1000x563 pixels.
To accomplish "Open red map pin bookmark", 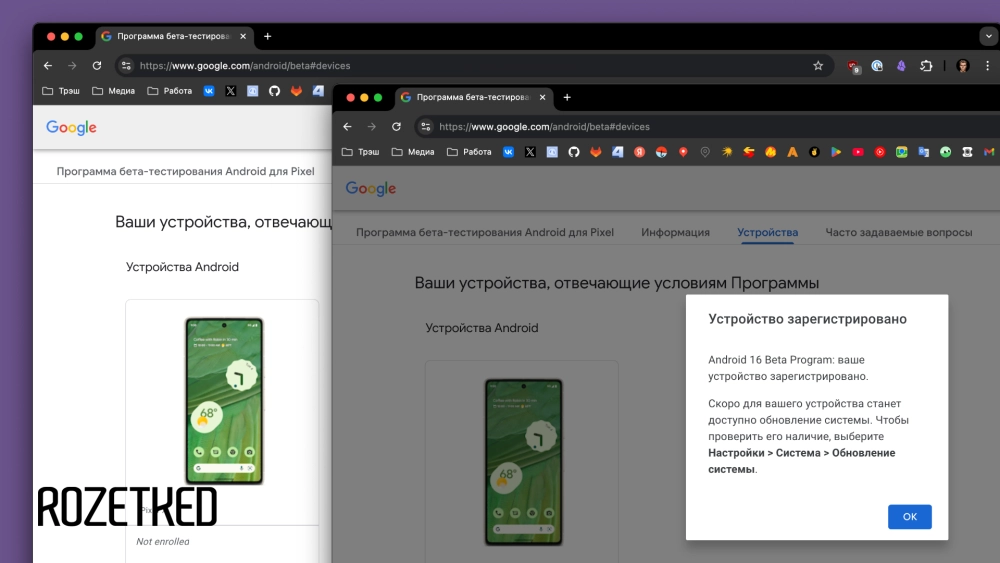I will click(x=683, y=152).
